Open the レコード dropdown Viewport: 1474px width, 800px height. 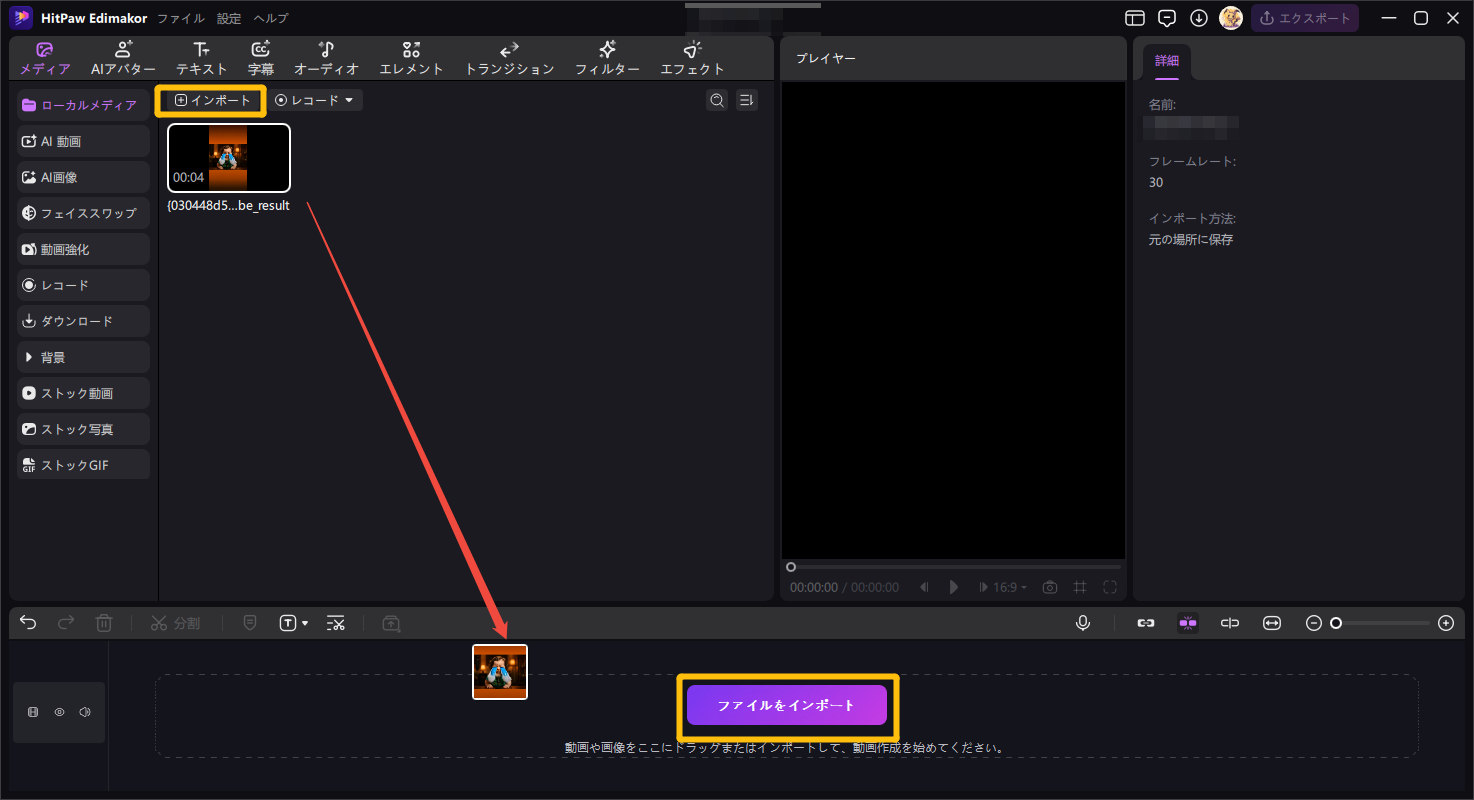tap(316, 100)
